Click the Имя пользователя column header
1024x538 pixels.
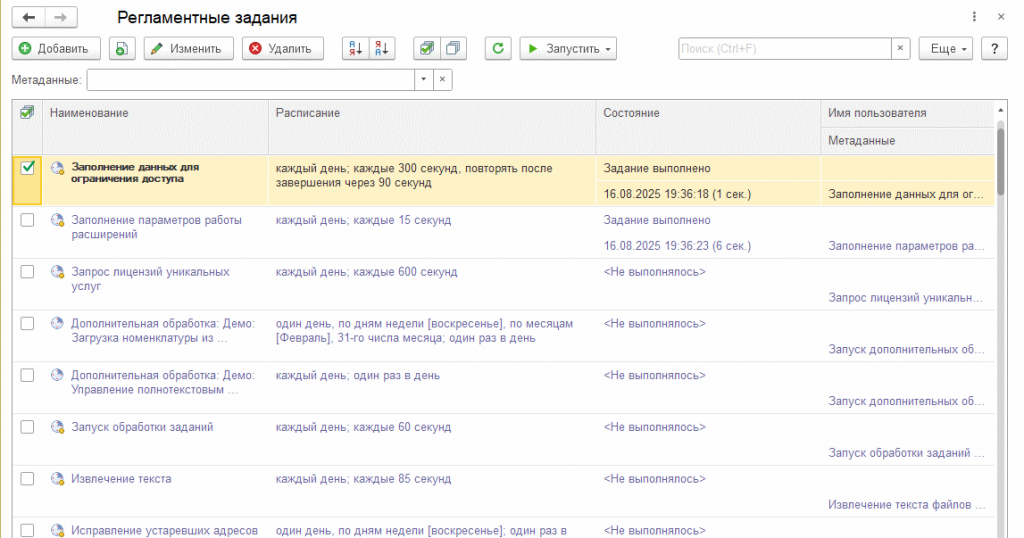point(907,113)
